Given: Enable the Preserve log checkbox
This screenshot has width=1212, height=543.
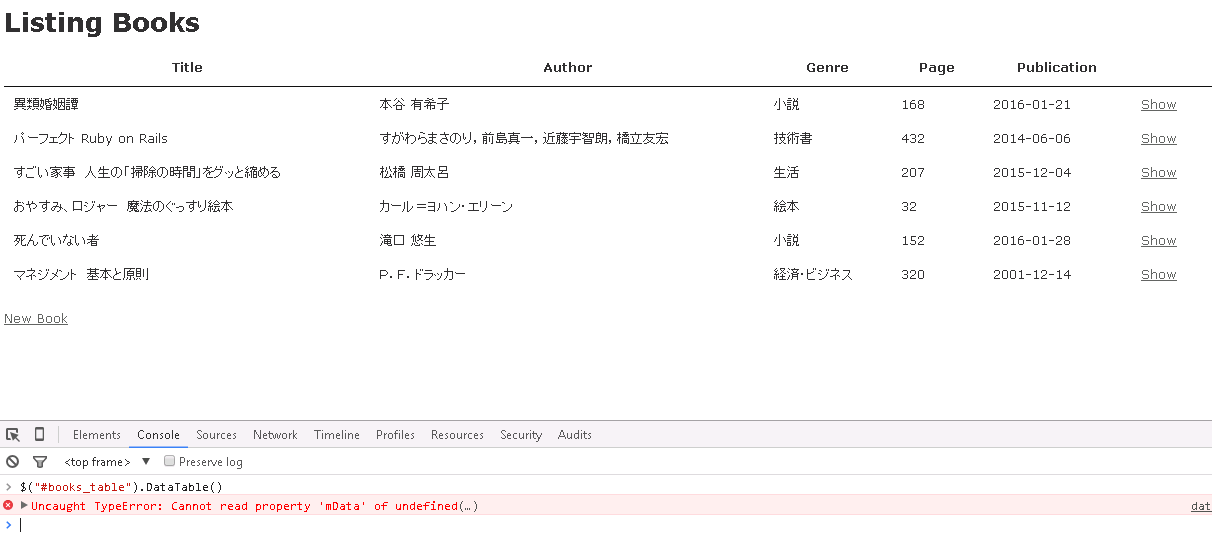Looking at the screenshot, I should click(x=170, y=461).
